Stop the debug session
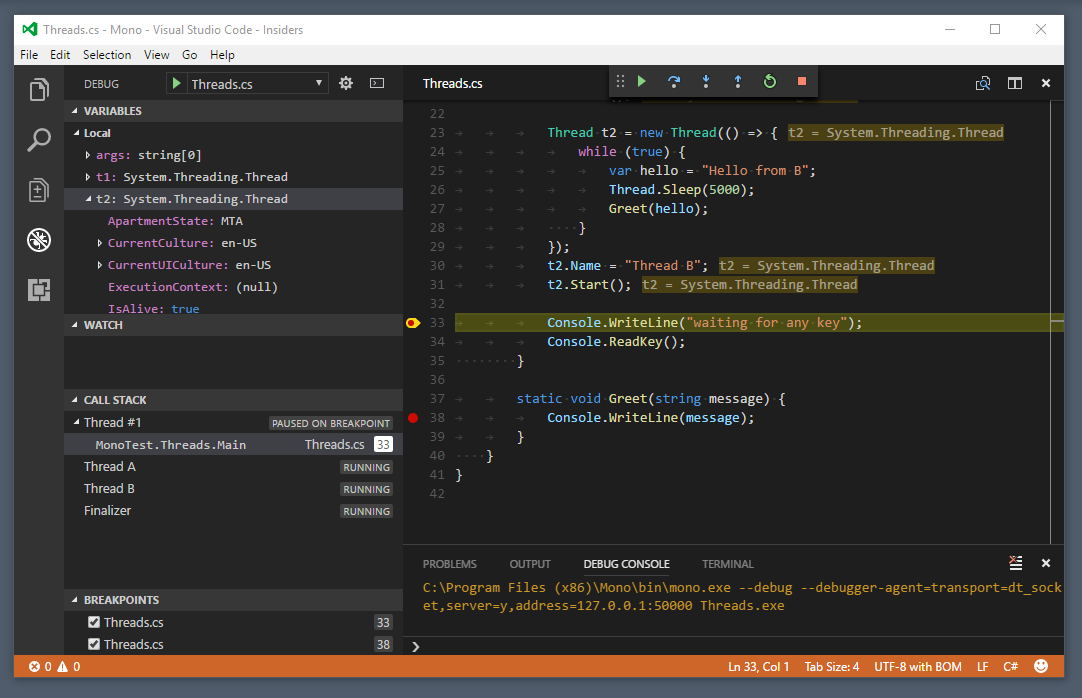This screenshot has width=1082, height=698. pos(802,81)
